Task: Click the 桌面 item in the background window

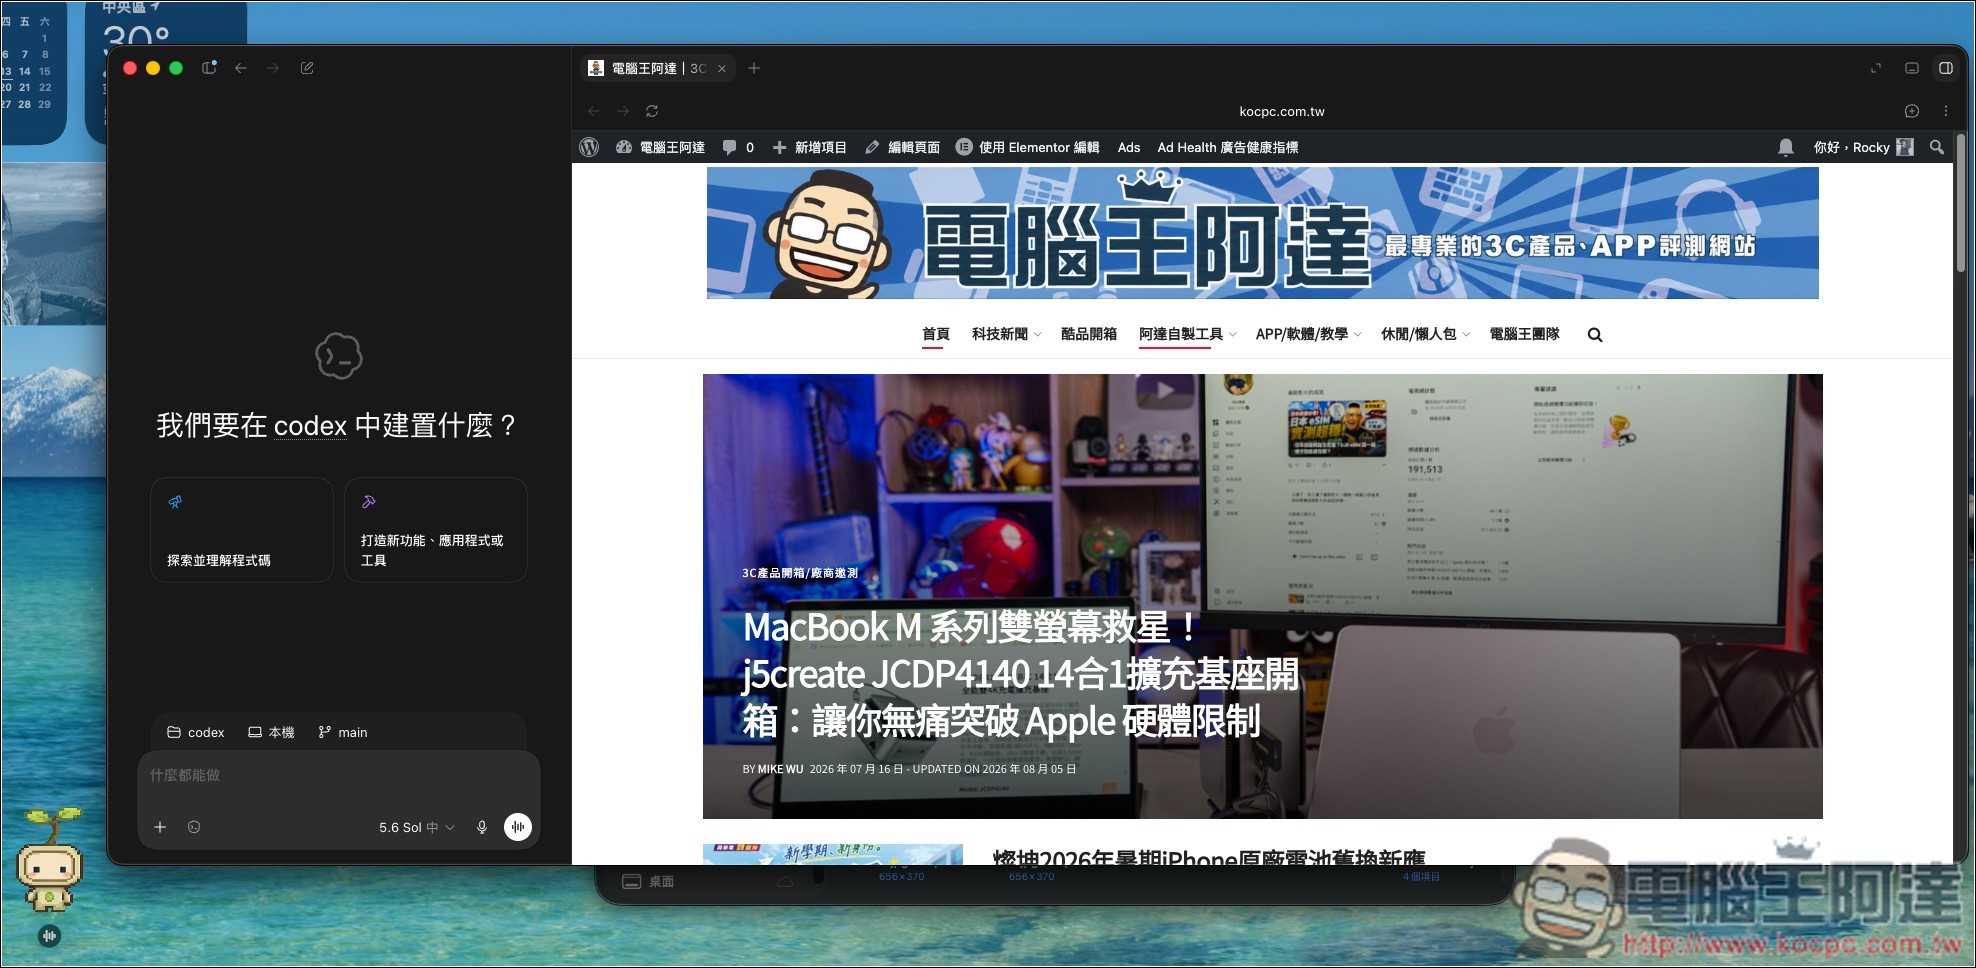Action: pyautogui.click(x=649, y=881)
